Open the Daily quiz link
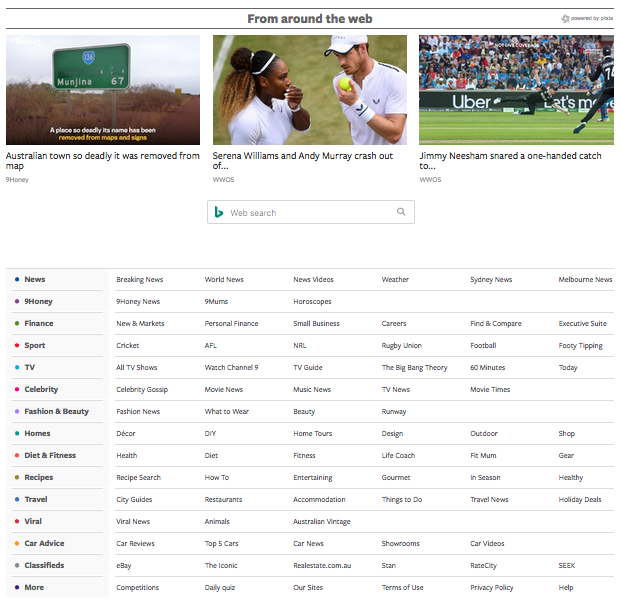The image size is (622, 612). click(x=220, y=588)
